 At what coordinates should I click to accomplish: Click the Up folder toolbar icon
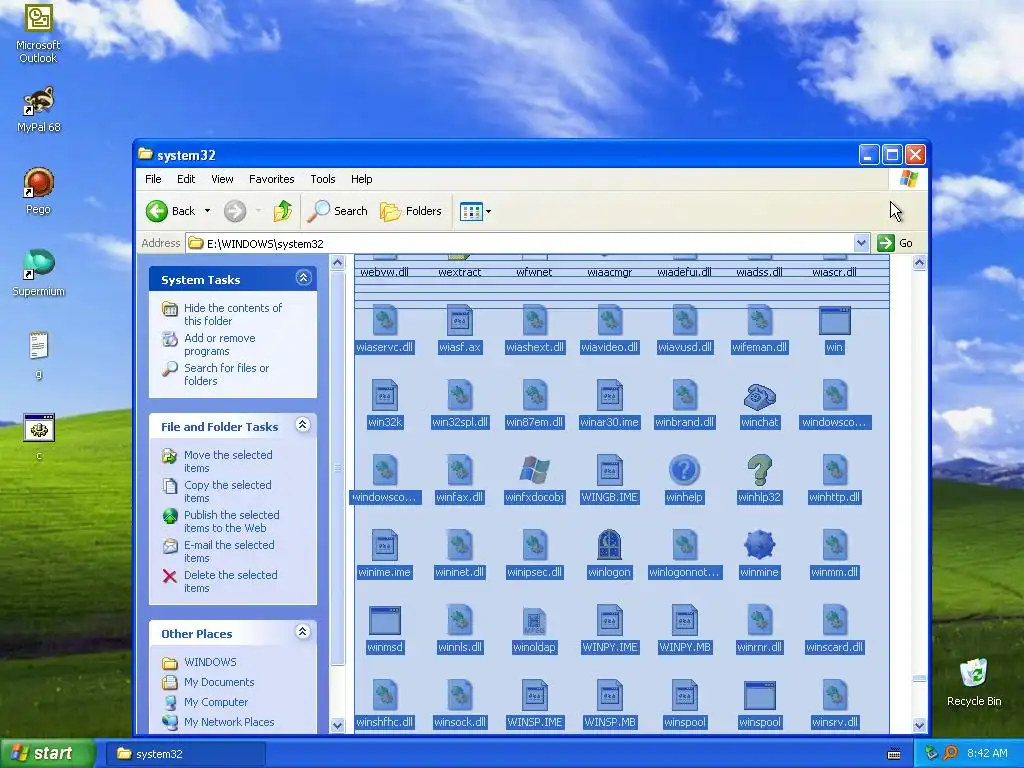coord(283,211)
